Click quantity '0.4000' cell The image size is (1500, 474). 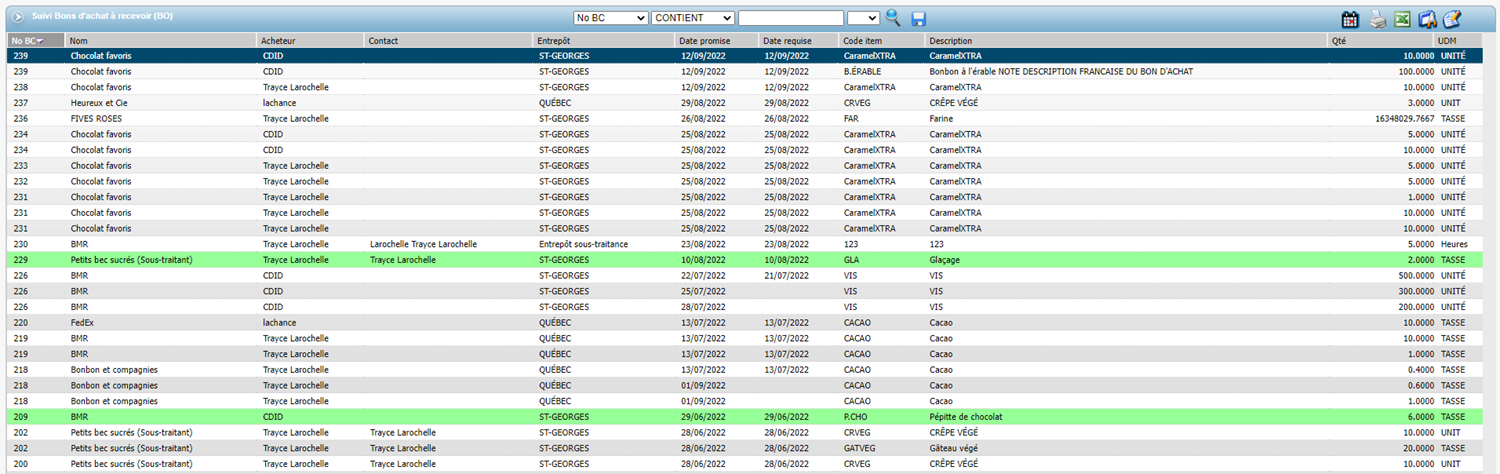[1420, 370]
